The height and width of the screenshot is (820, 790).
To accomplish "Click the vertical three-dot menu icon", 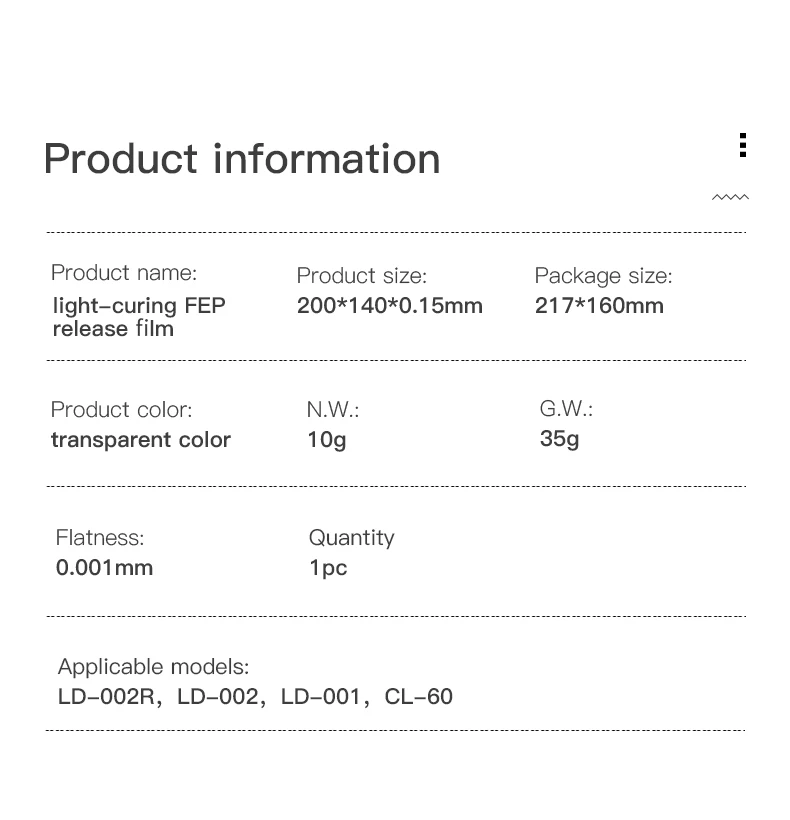I will (x=742, y=145).
